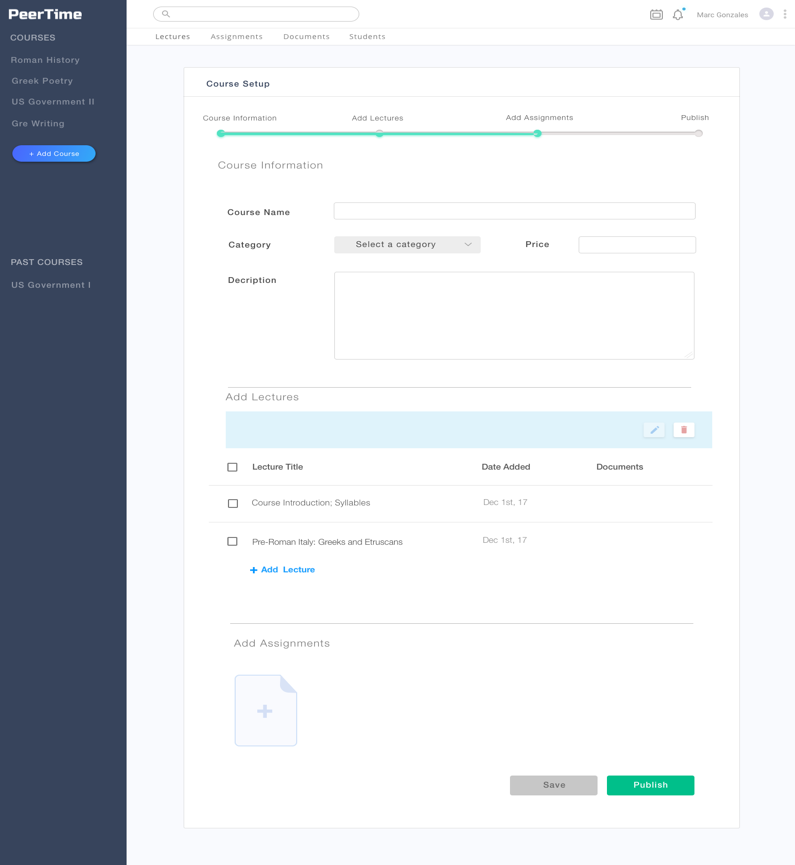Click the calendar icon in top bar
This screenshot has height=865, width=795.
pyautogui.click(x=656, y=15)
